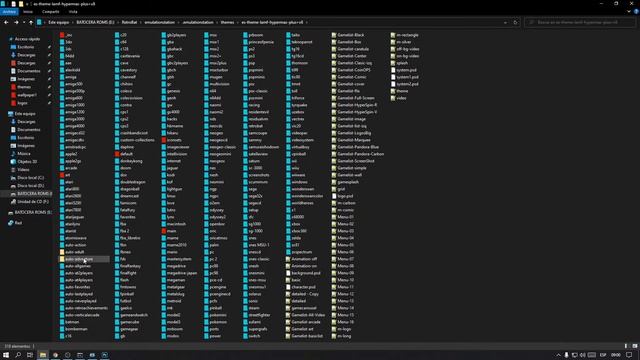This screenshot has height=360, width=640.
Task: Show hidden system tray icons
Action: point(558,355)
